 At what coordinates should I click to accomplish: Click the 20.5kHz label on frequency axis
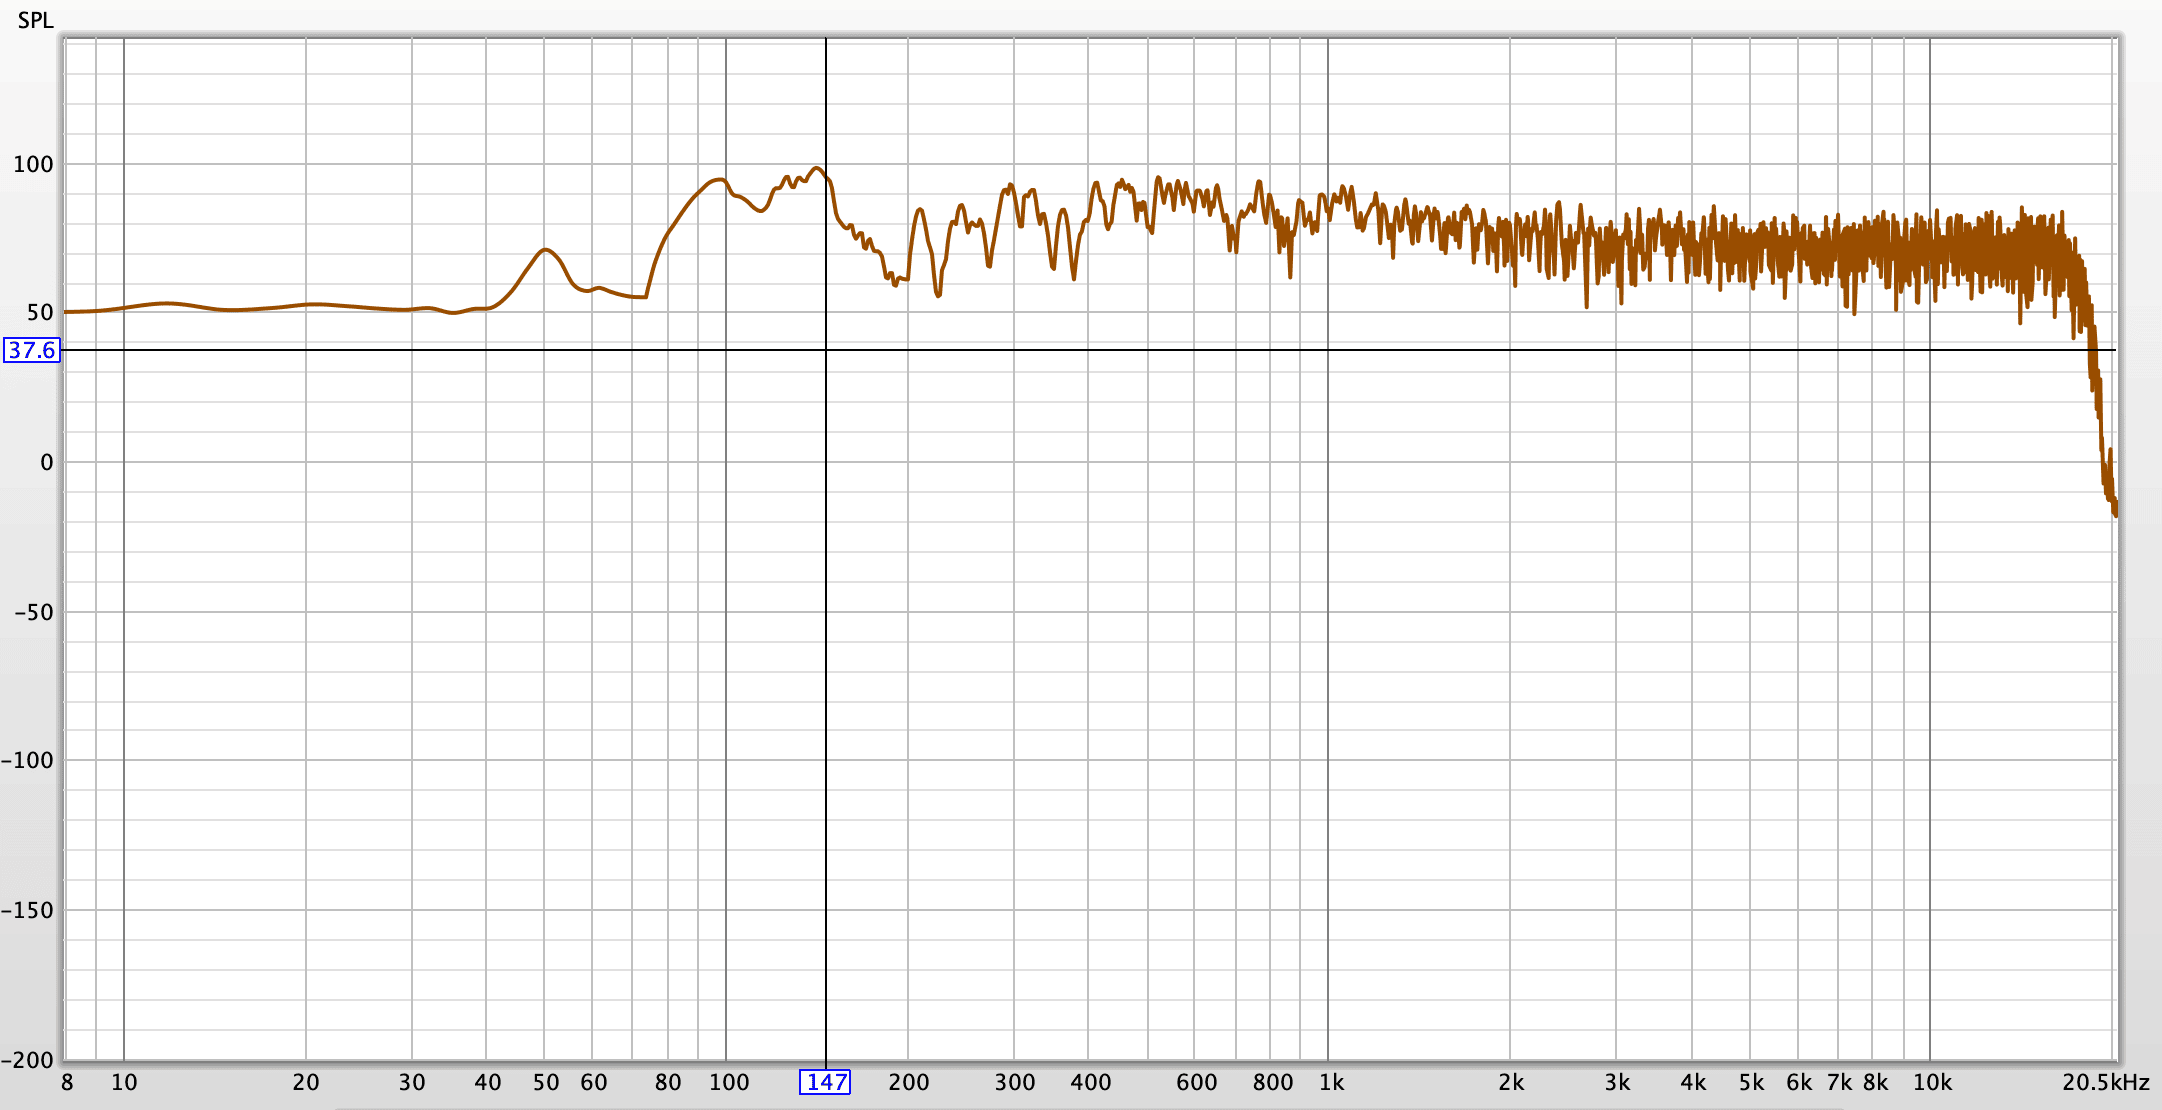coord(2105,1082)
